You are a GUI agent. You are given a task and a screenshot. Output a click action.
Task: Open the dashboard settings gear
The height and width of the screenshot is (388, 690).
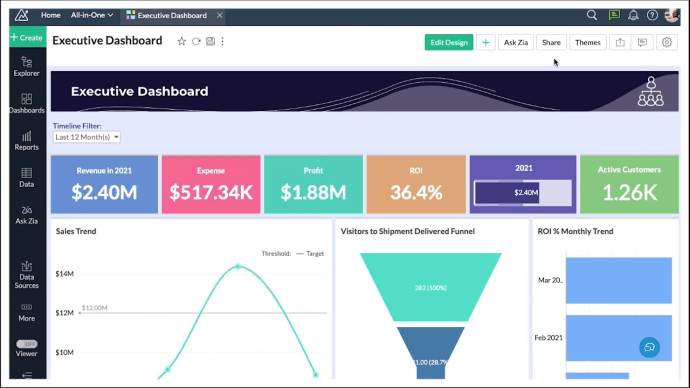tap(667, 42)
